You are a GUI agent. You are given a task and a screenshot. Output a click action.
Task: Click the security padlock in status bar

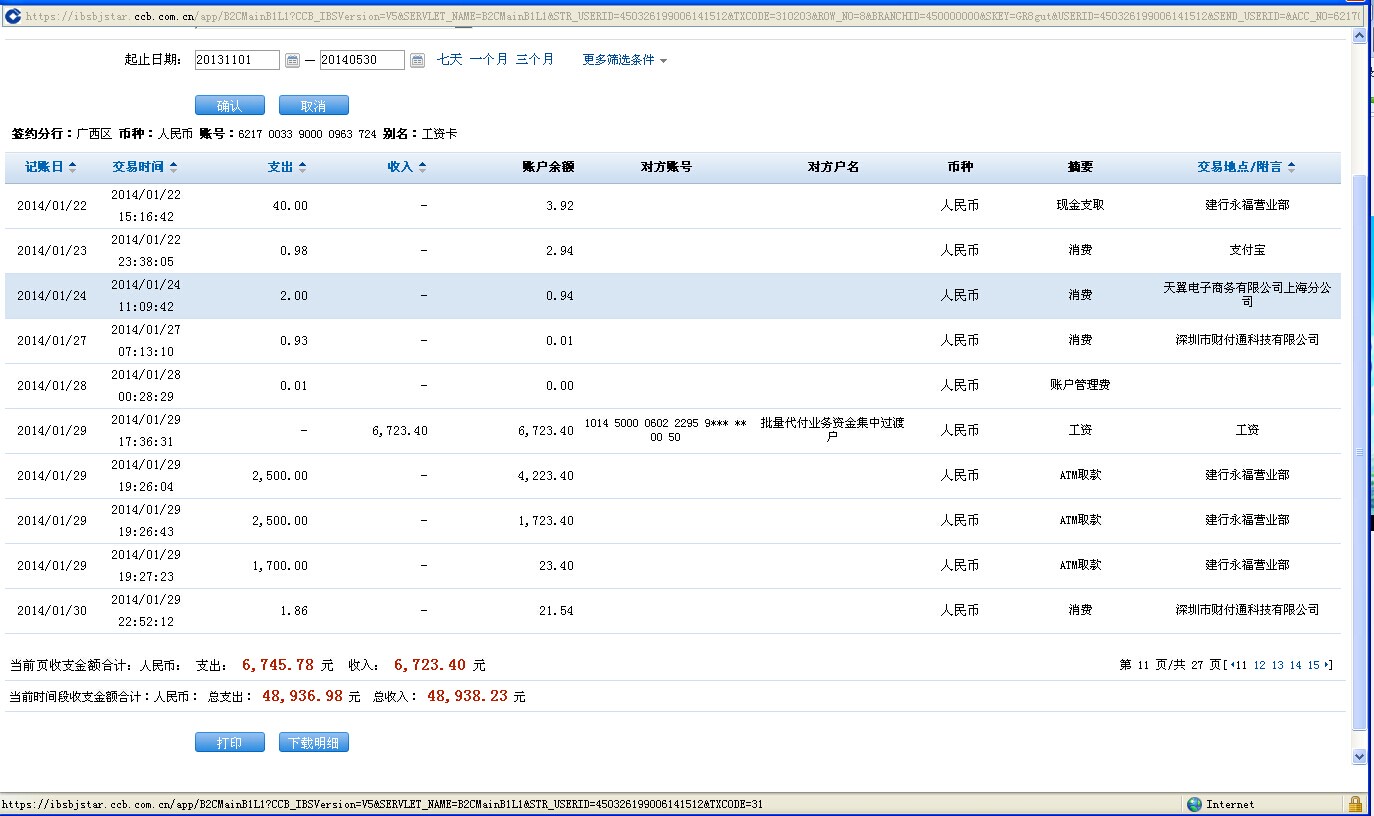(x=1355, y=804)
